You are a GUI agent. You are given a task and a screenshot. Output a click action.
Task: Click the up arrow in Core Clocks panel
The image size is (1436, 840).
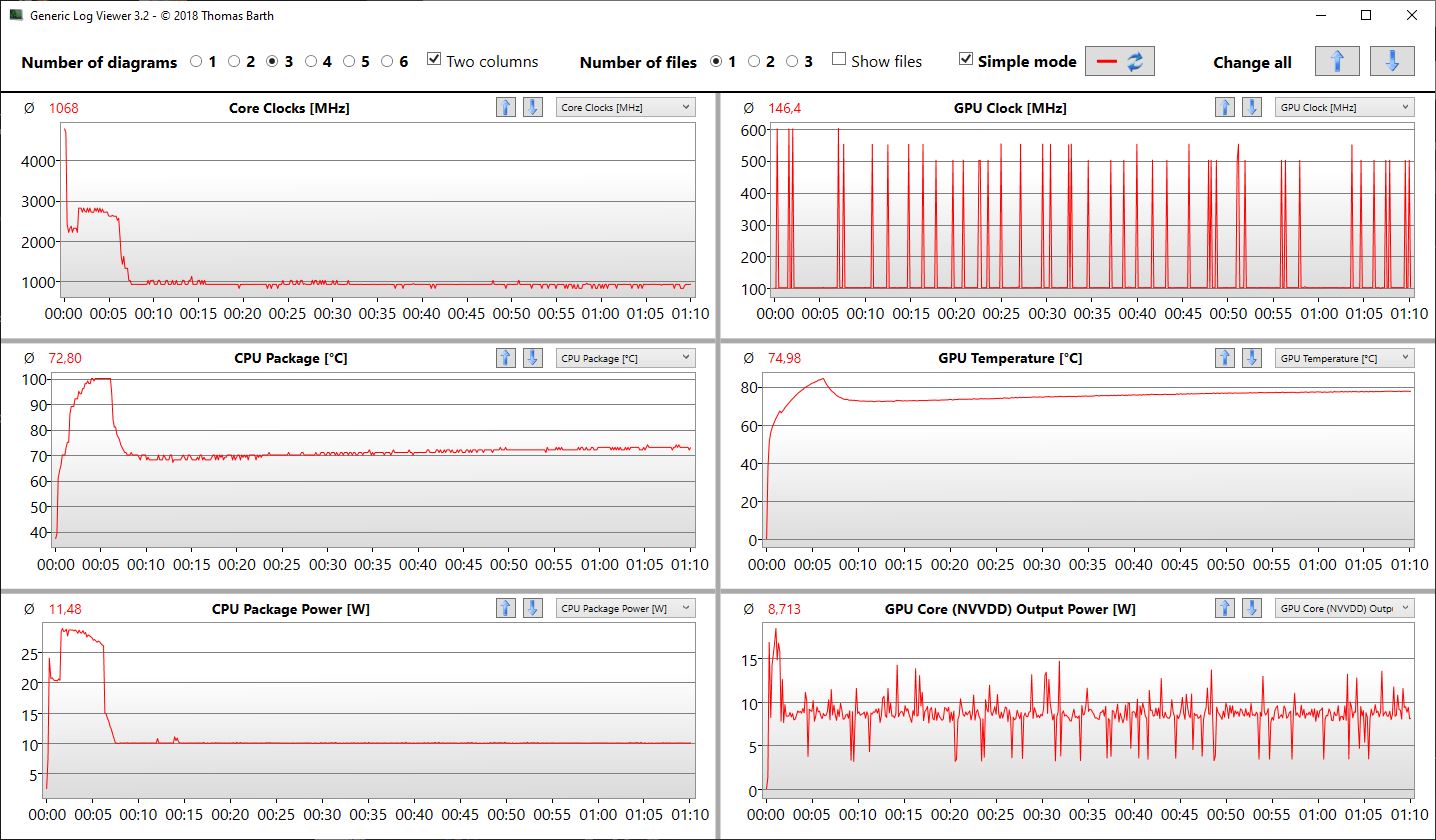pos(506,107)
